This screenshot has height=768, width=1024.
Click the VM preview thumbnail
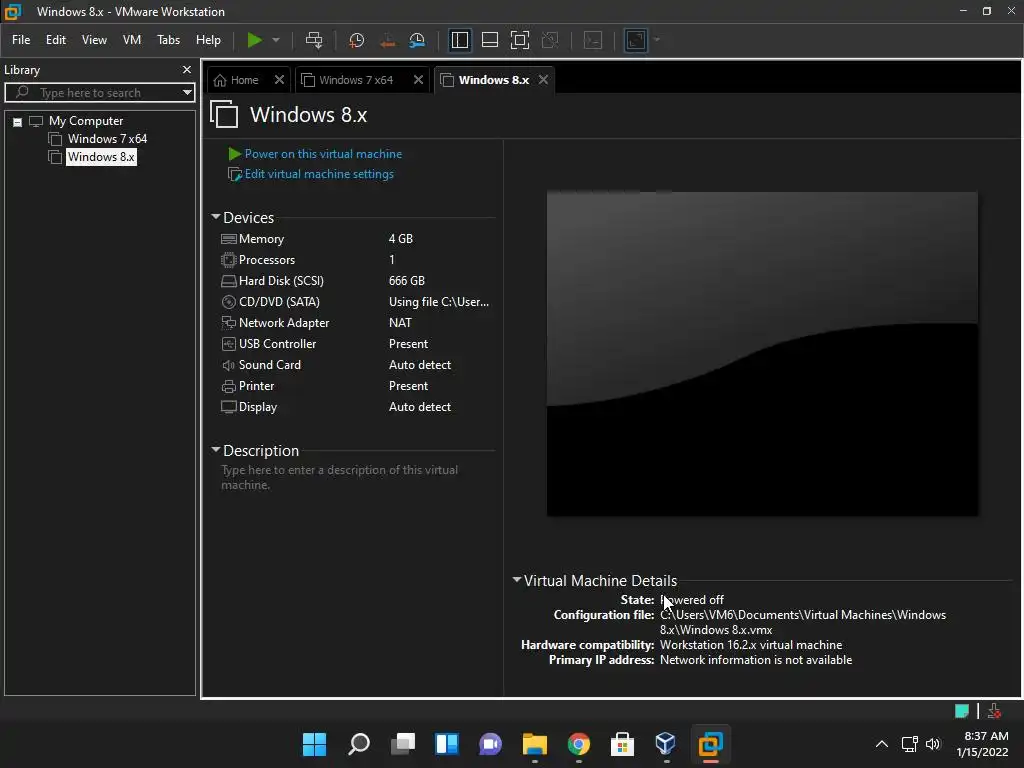tap(762, 353)
